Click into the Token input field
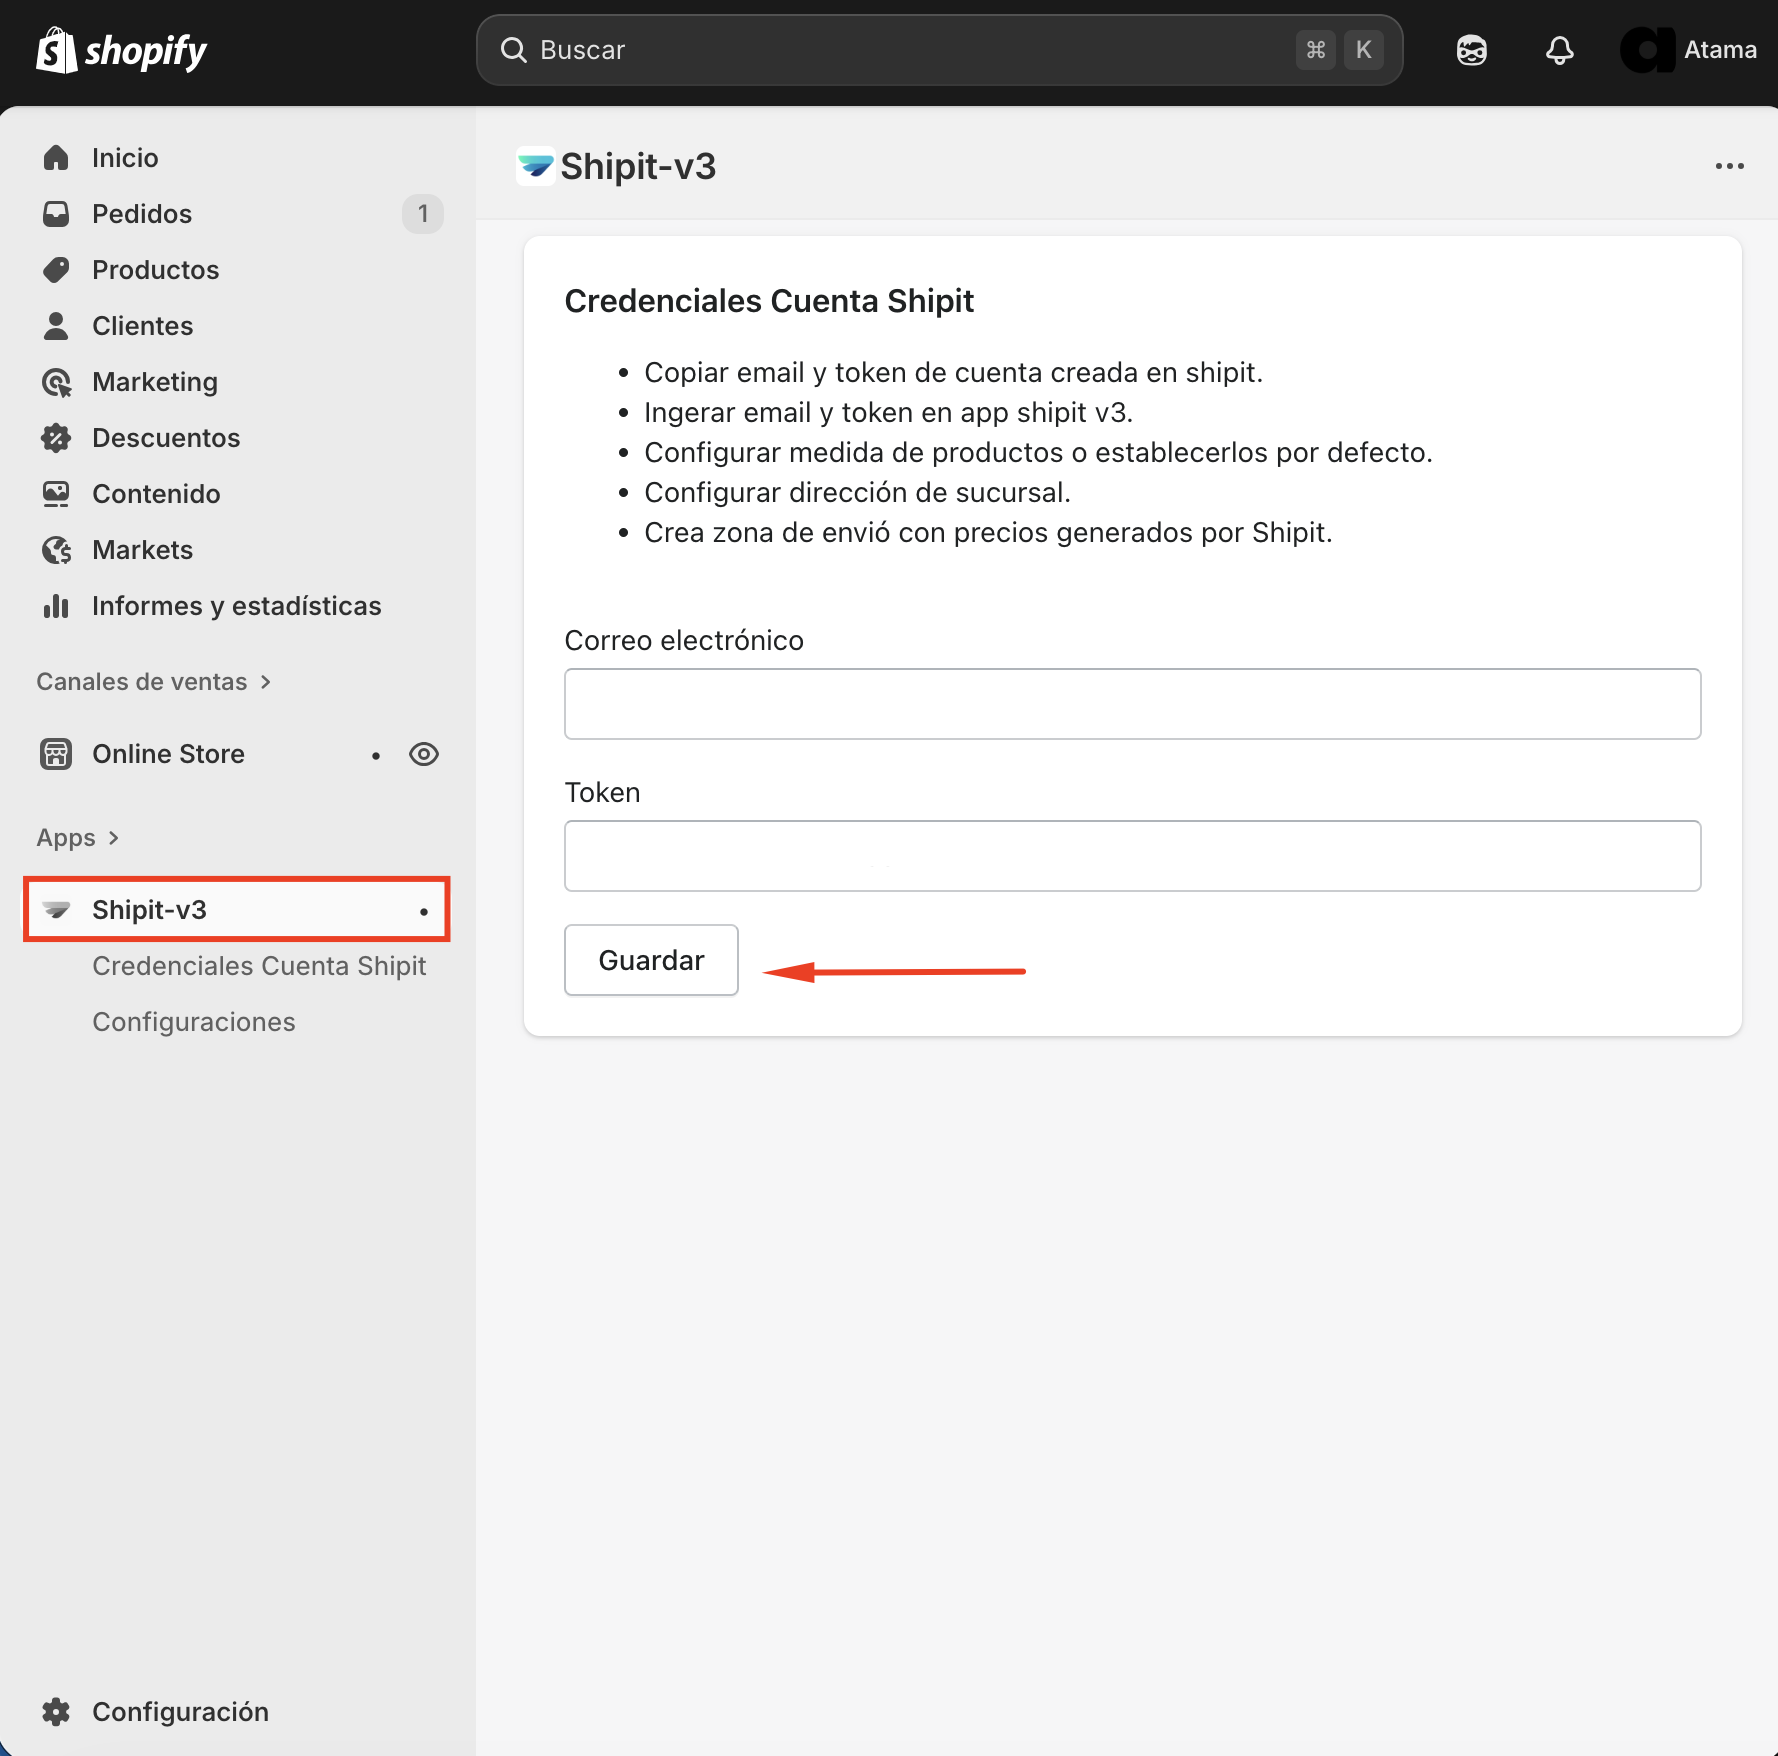Viewport: 1778px width, 1756px height. click(1132, 856)
